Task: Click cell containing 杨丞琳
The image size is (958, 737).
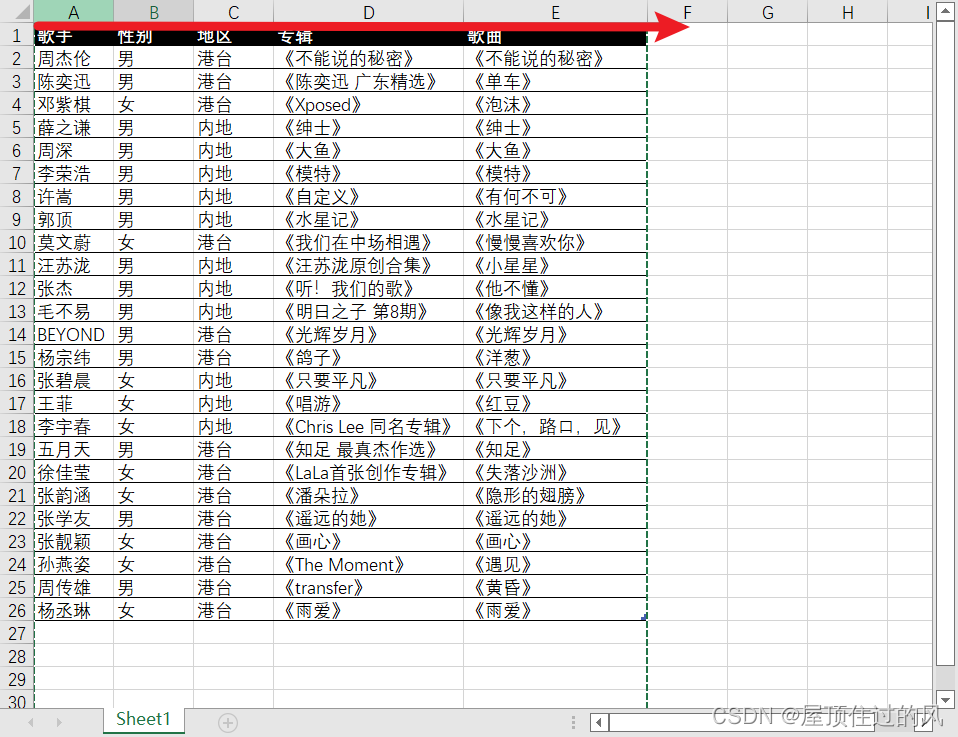Action: [74, 610]
